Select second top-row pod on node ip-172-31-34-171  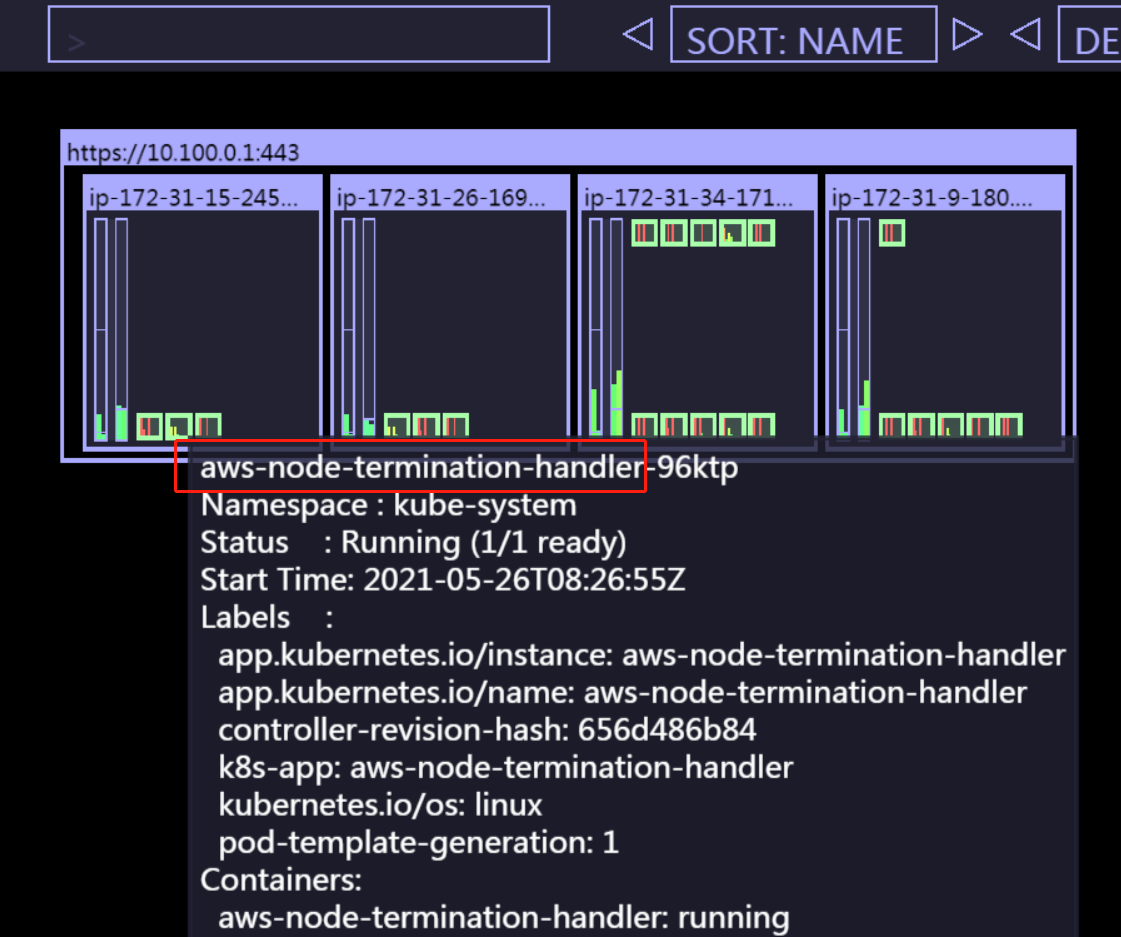point(674,233)
